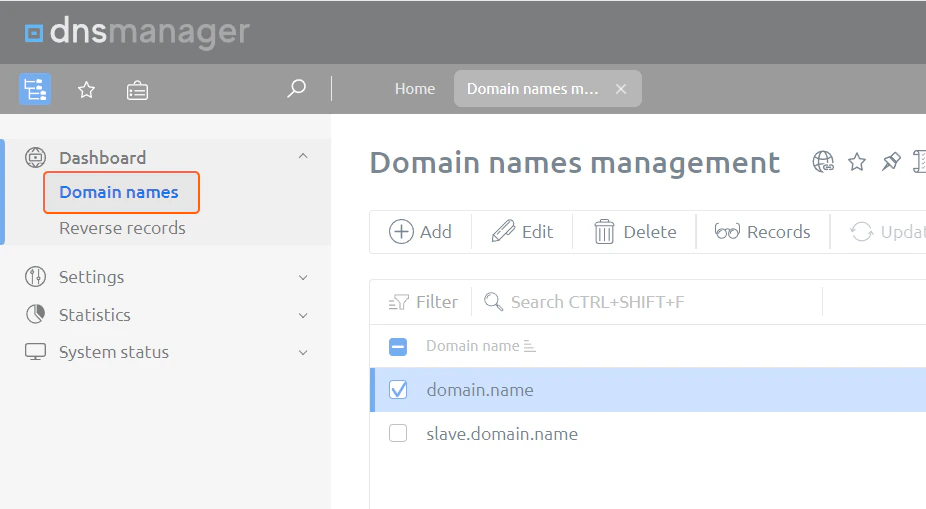Uncheck the domain.name row checkbox
Screen dimensions: 926x509
398,390
